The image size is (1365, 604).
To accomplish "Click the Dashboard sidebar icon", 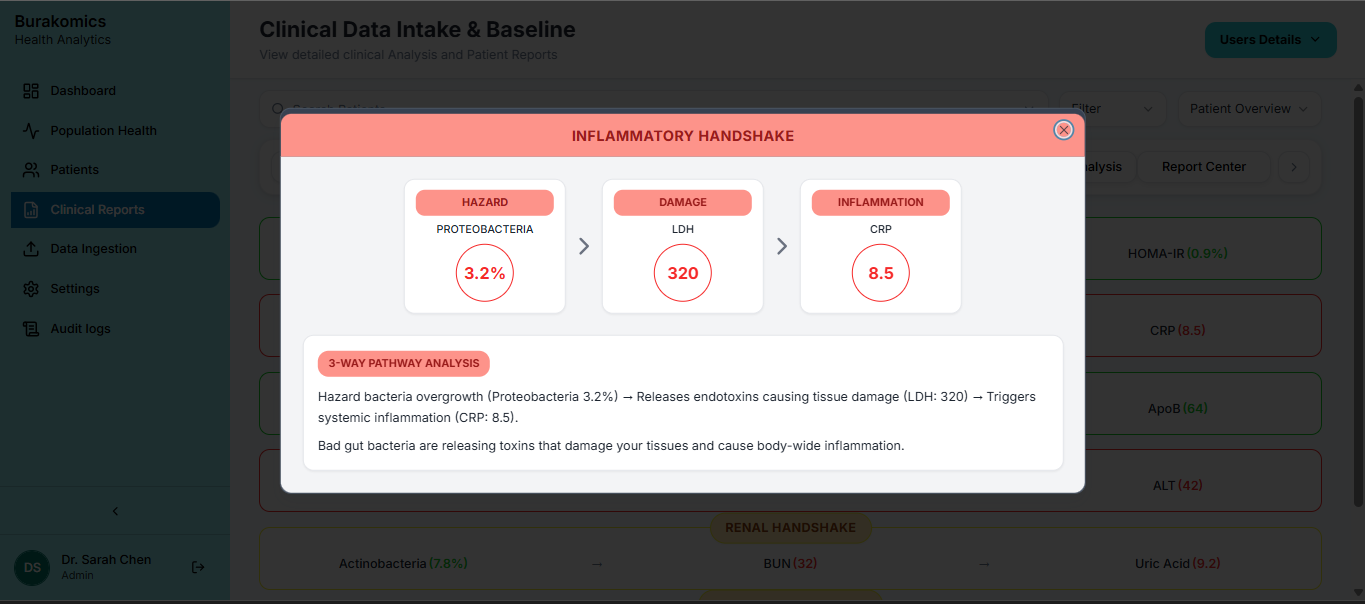I will point(31,91).
